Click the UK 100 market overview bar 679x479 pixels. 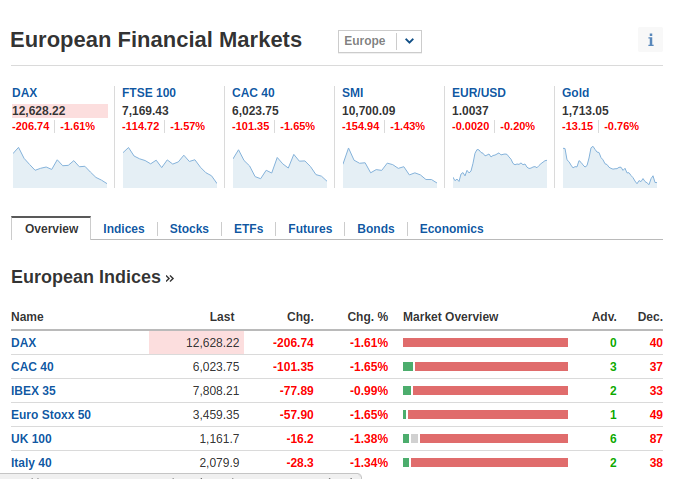485,439
